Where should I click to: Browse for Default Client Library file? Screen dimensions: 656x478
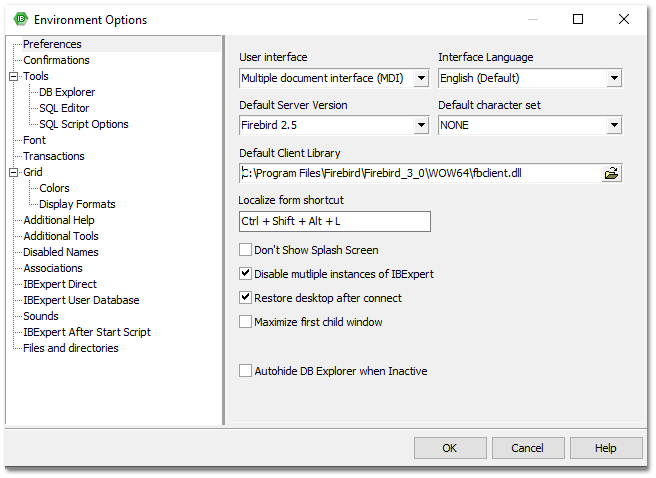point(611,173)
